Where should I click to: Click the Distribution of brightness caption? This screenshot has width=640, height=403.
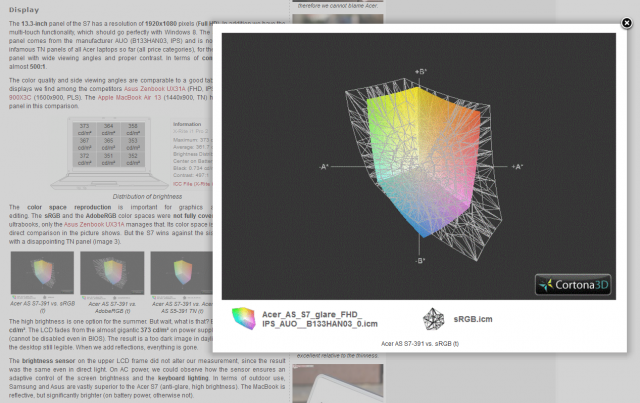coord(147,197)
